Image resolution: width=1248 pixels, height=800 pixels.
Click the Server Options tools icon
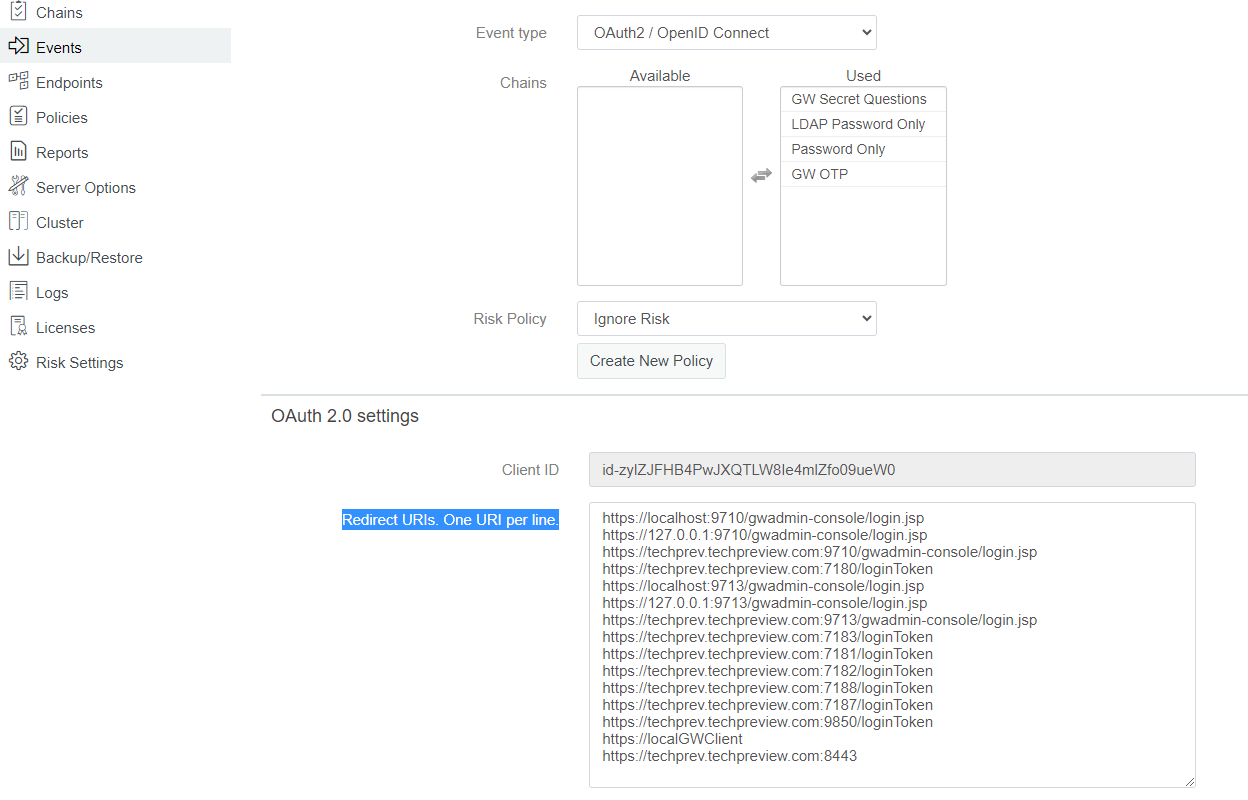click(x=18, y=187)
